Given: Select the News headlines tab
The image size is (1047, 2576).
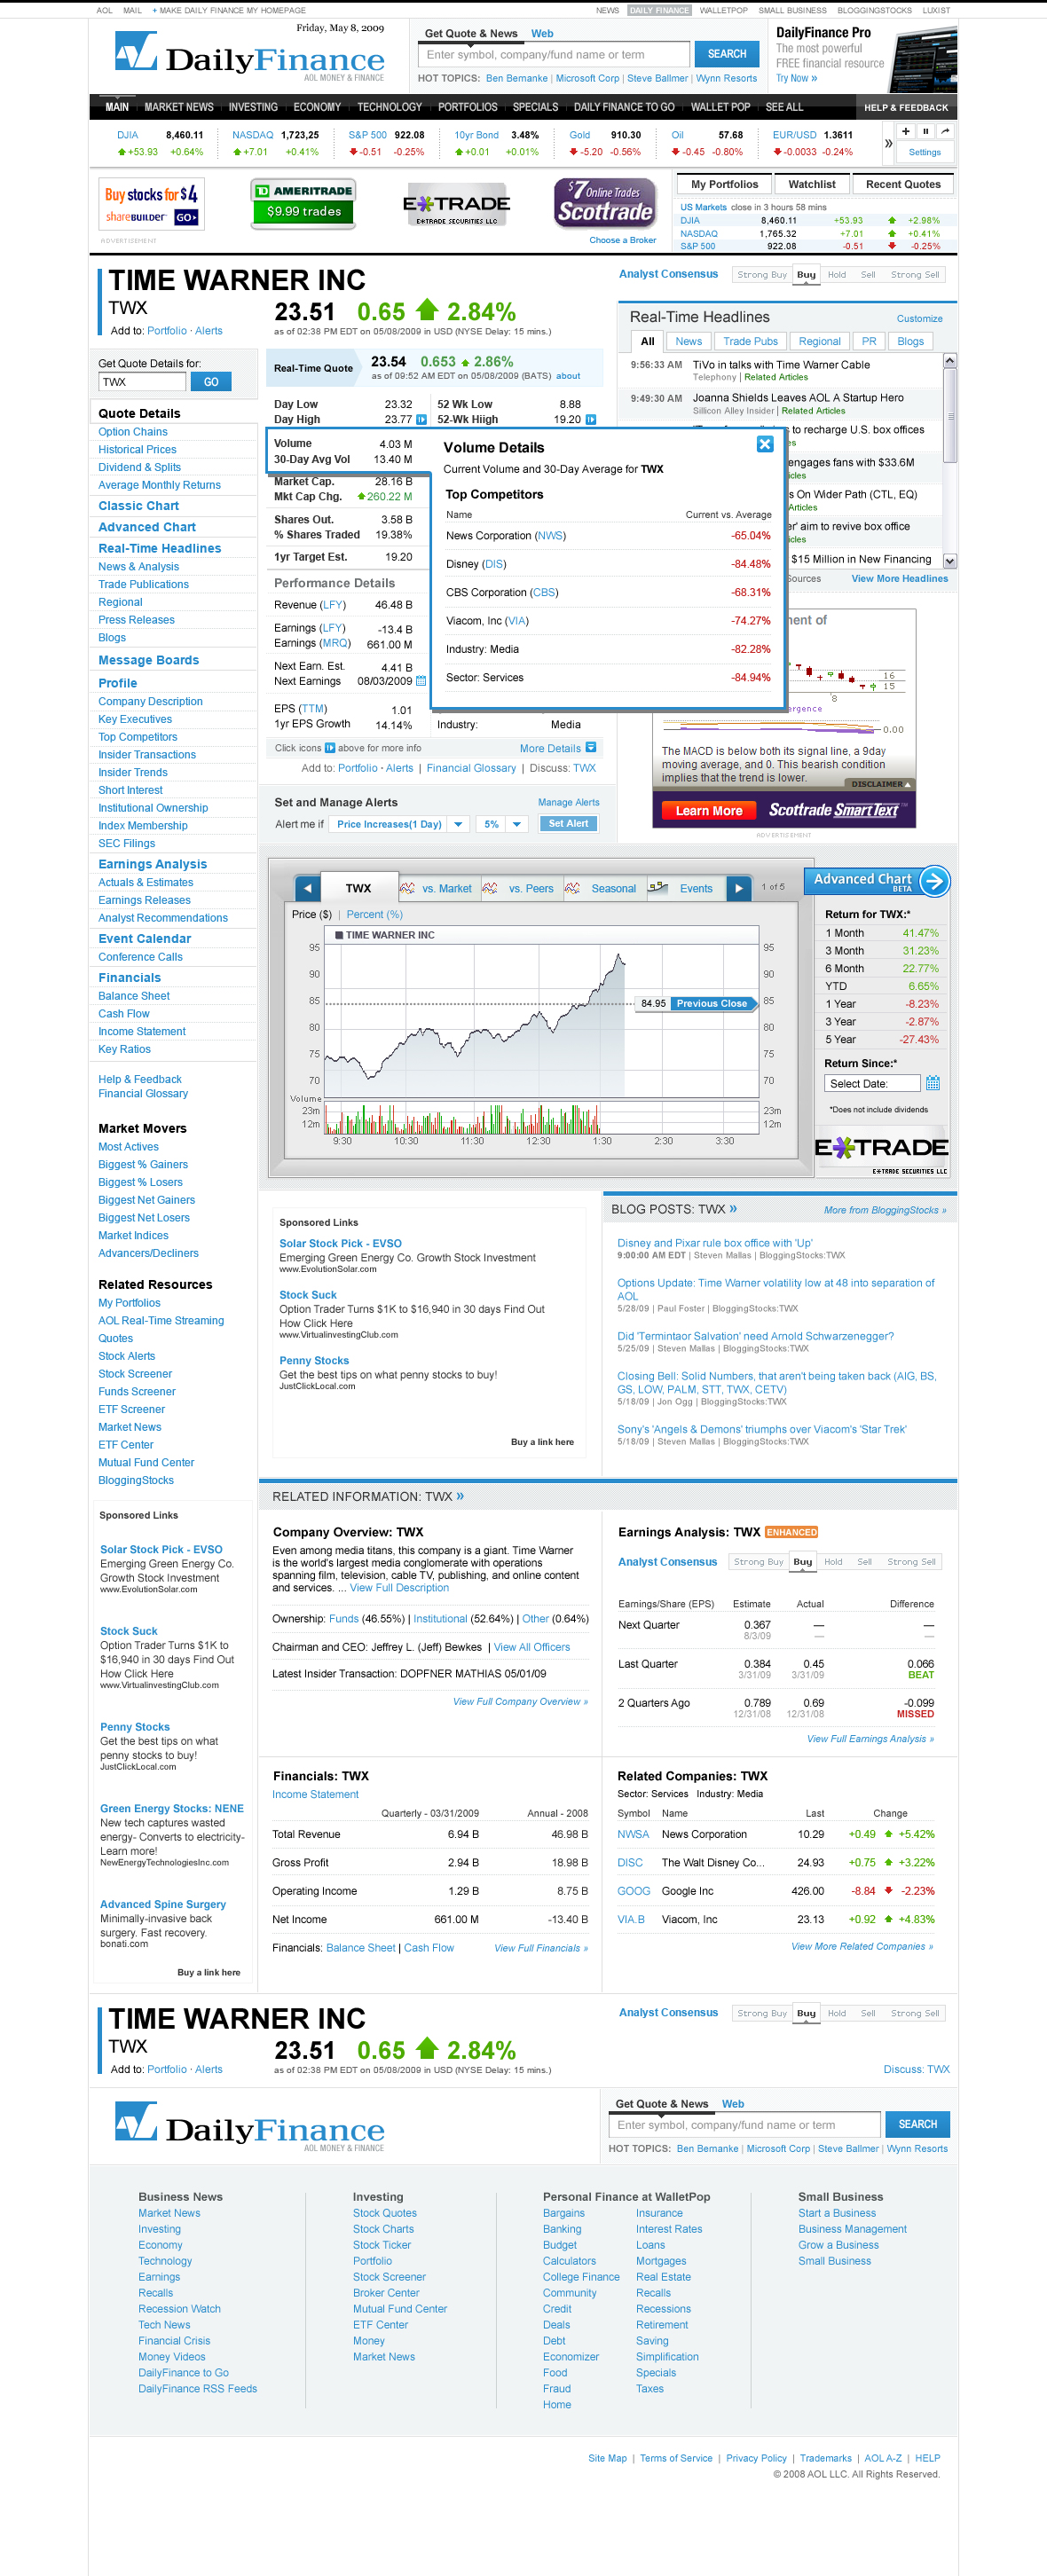Looking at the screenshot, I should pyautogui.click(x=689, y=341).
